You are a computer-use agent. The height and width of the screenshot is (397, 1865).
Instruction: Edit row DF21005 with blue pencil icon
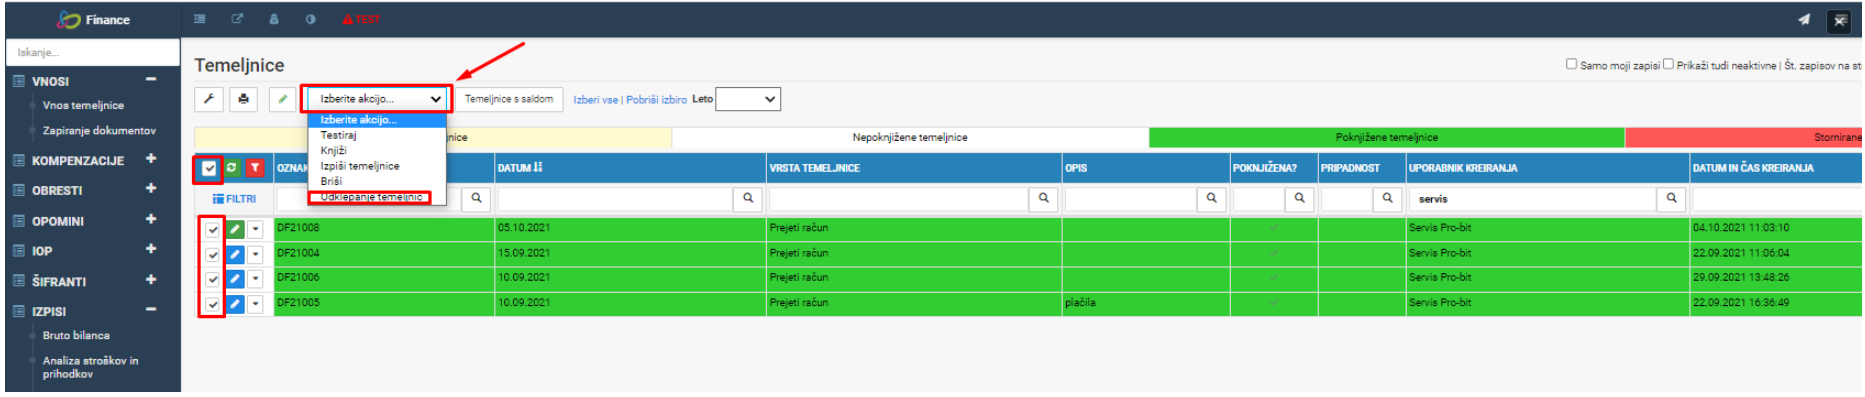pyautogui.click(x=235, y=303)
